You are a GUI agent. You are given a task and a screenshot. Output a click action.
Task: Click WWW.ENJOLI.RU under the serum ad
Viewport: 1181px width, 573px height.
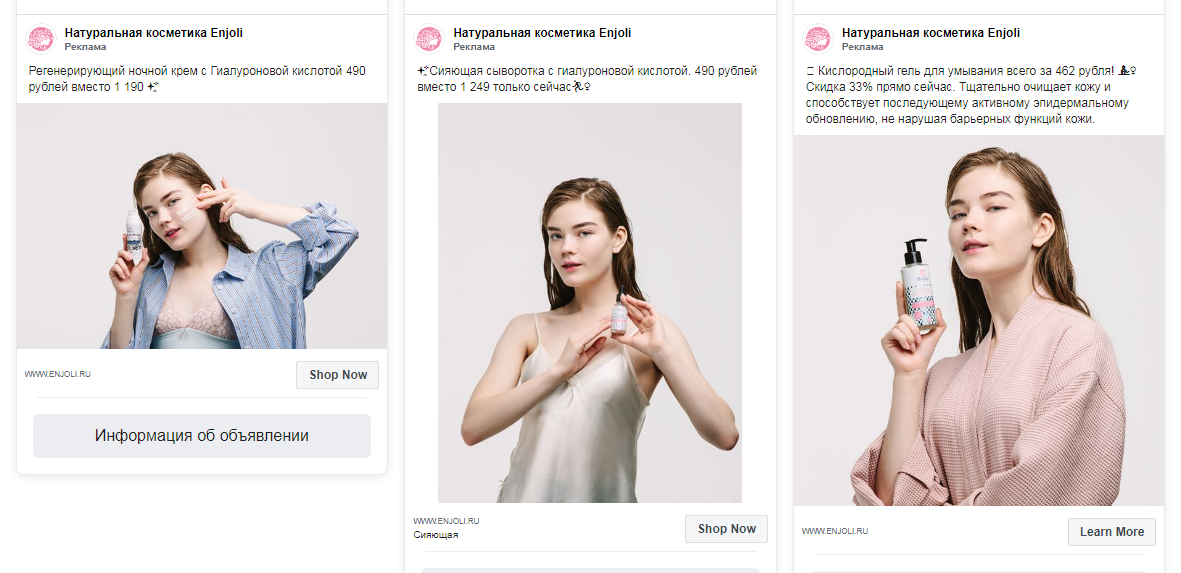[x=446, y=521]
